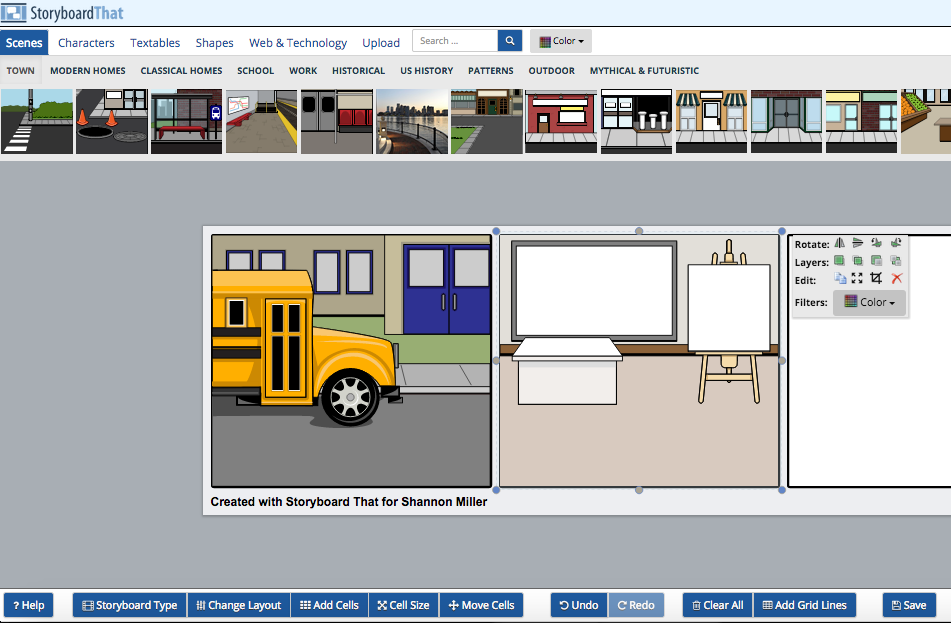The image size is (951, 623).
Task: Stretch the scene to fill cell
Action: click(x=858, y=278)
